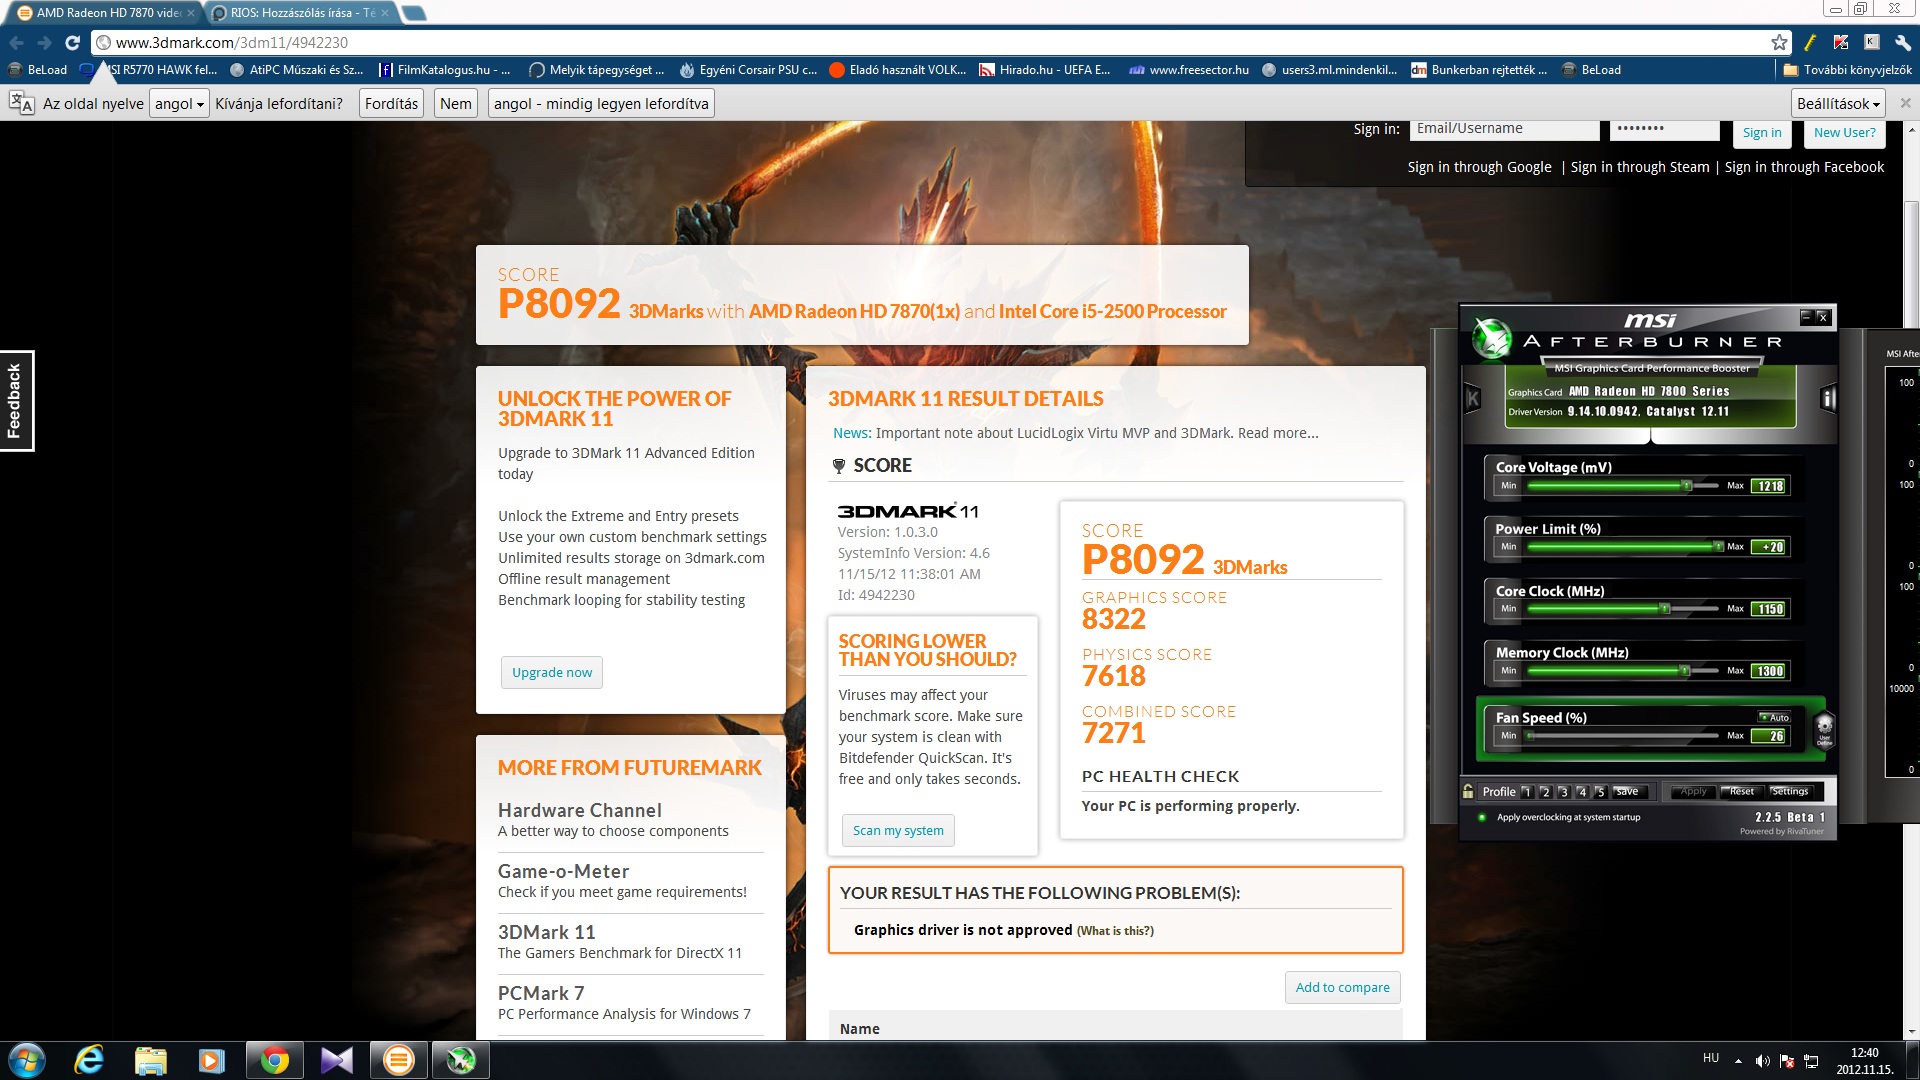Open the FilmKatalogus.hu bookmark
Image resolution: width=1920 pixels, height=1080 pixels.
coord(444,70)
